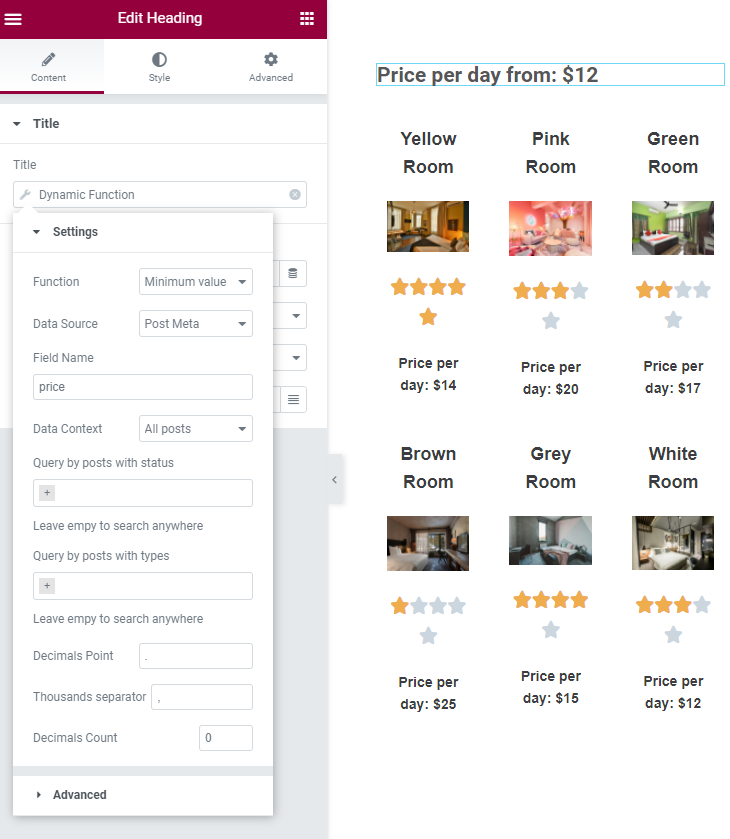Viewport: 730px width, 839px height.
Task: Add a post type with plus button
Action: point(47,585)
